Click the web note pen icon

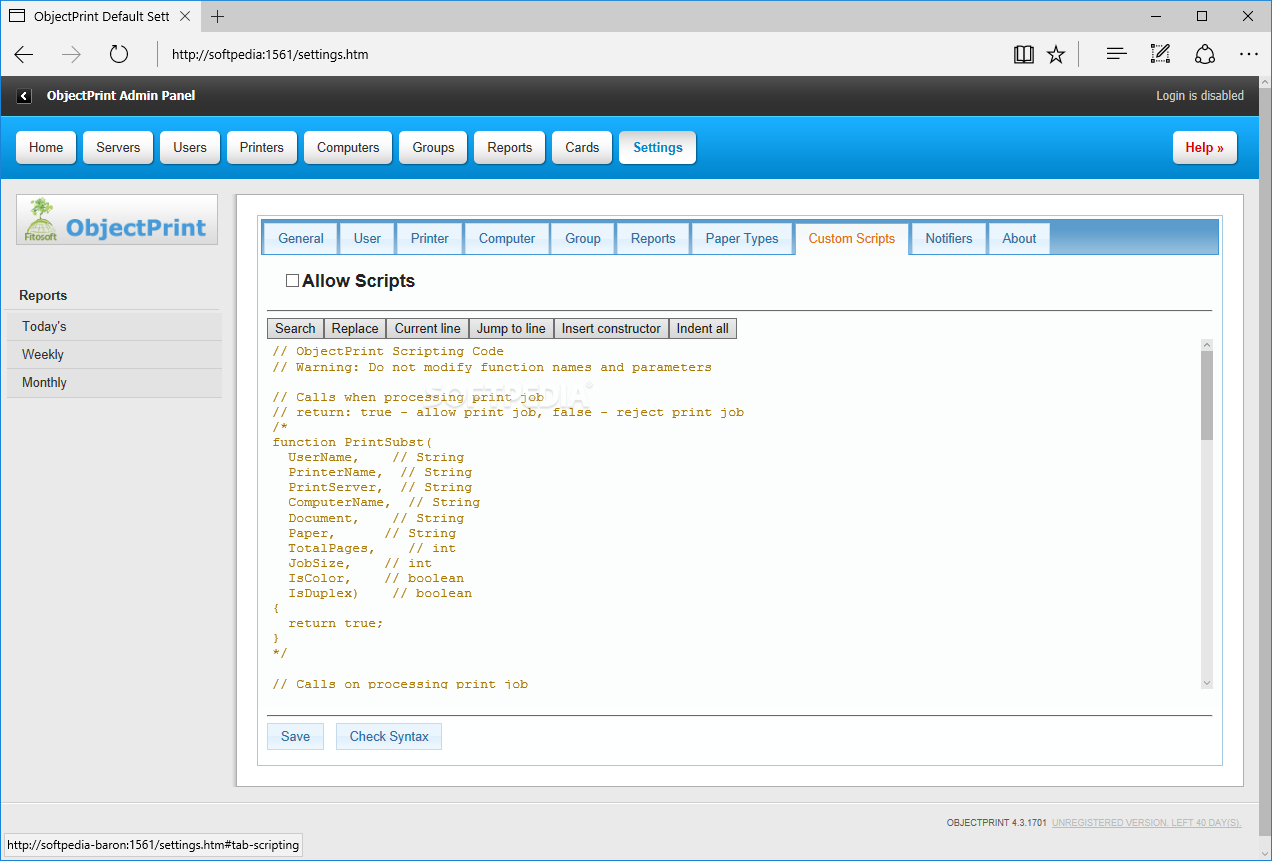click(1161, 54)
